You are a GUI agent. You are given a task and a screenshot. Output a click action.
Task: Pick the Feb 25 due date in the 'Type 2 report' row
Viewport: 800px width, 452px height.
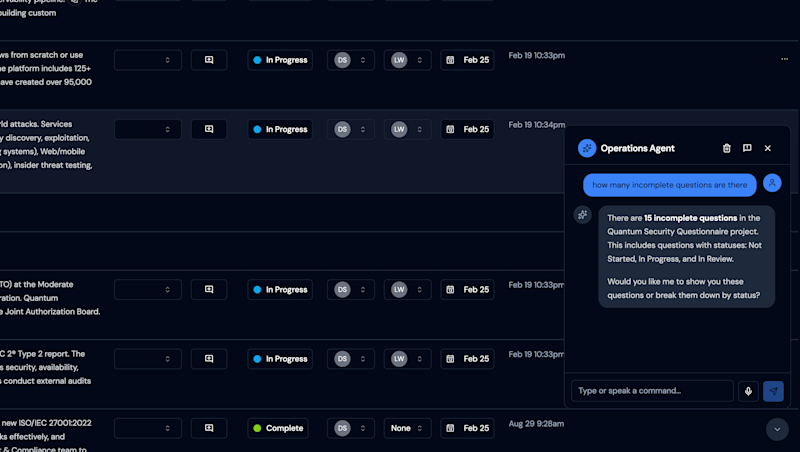[x=467, y=359]
